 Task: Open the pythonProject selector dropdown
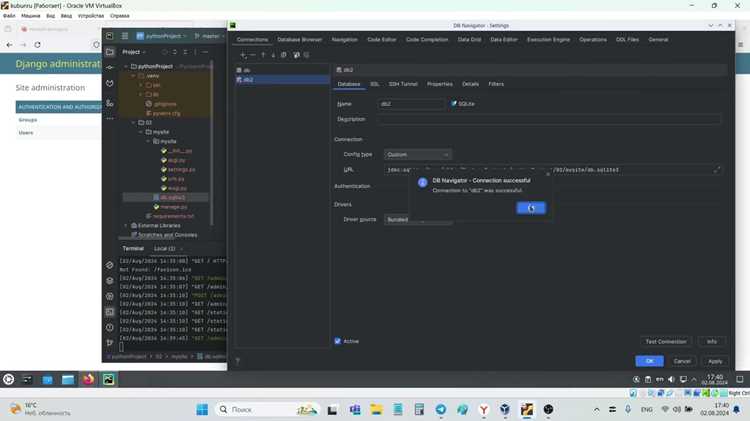click(x=162, y=36)
